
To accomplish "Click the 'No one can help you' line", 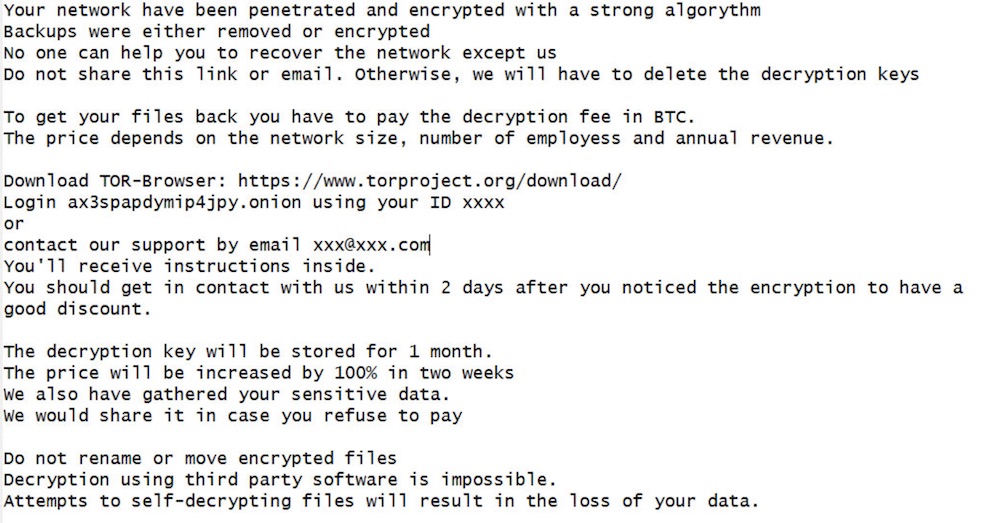I will coord(280,53).
